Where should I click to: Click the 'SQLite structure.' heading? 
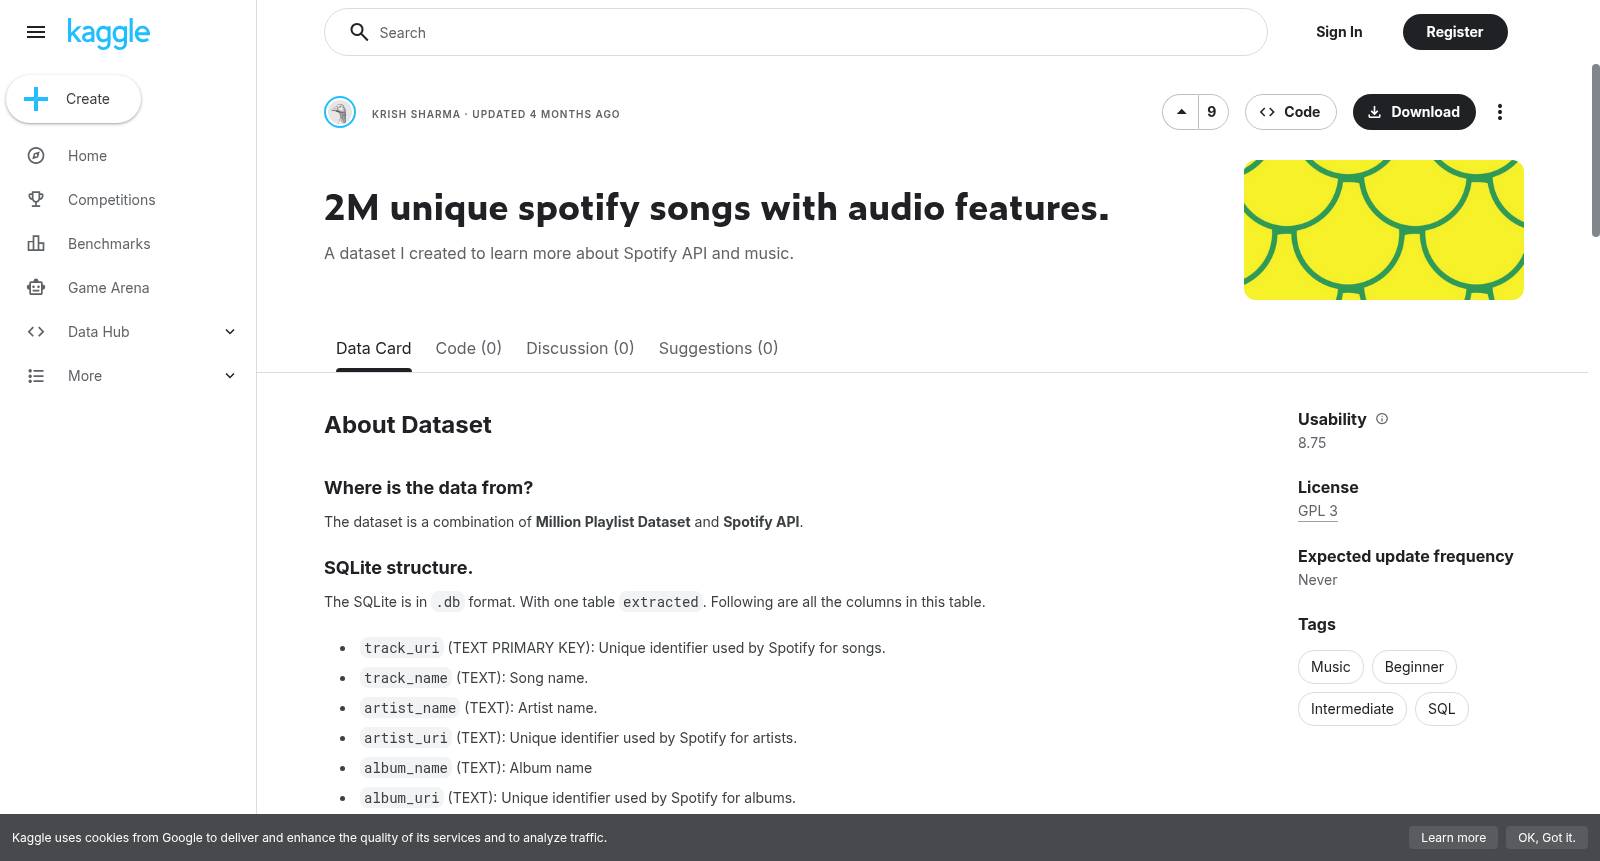click(x=398, y=568)
